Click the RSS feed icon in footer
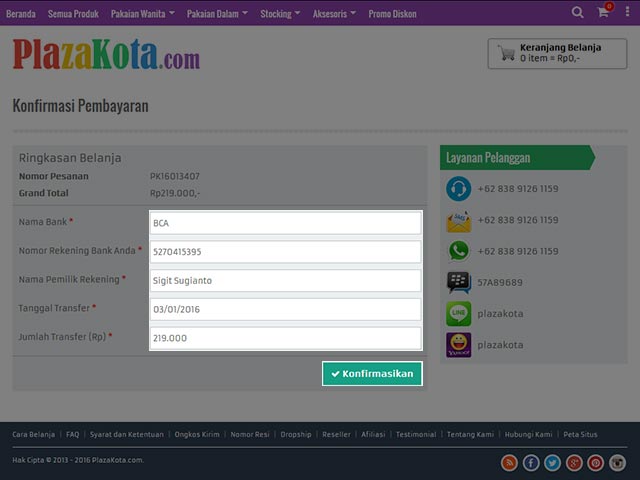Screen dimensions: 640x480 coord(509,462)
